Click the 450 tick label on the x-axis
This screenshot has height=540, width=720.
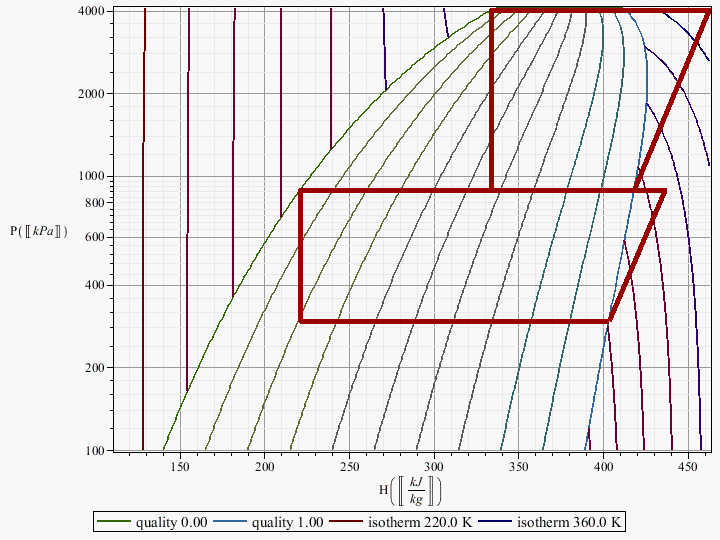coord(688,467)
